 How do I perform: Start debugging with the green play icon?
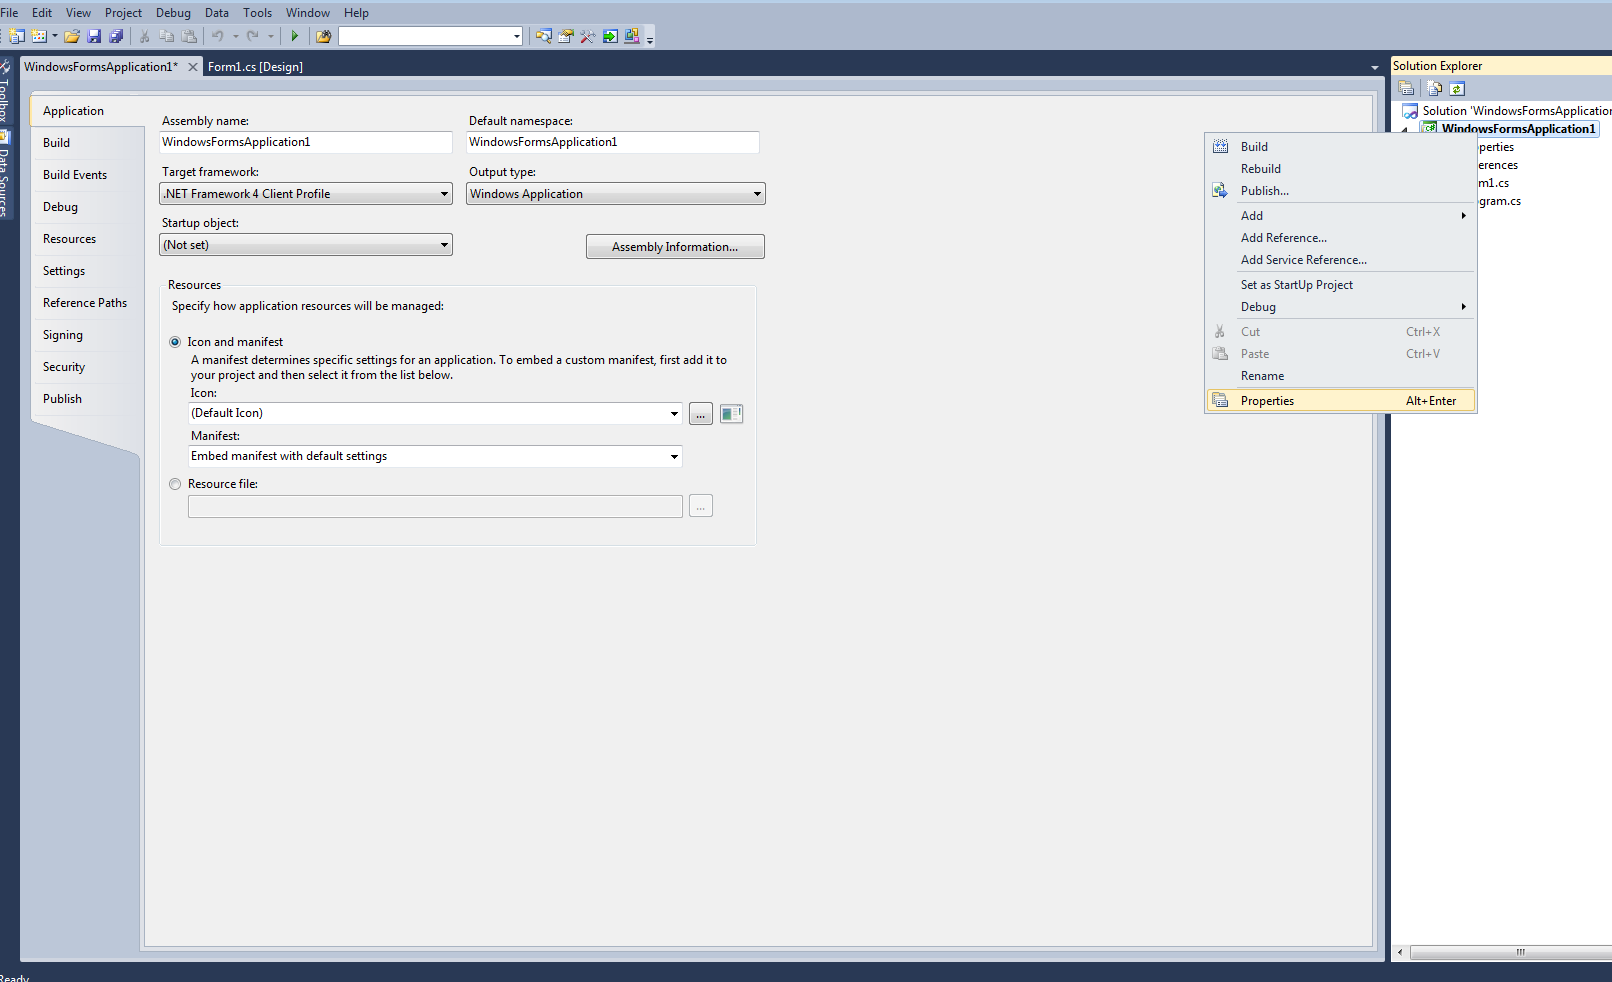tap(295, 36)
